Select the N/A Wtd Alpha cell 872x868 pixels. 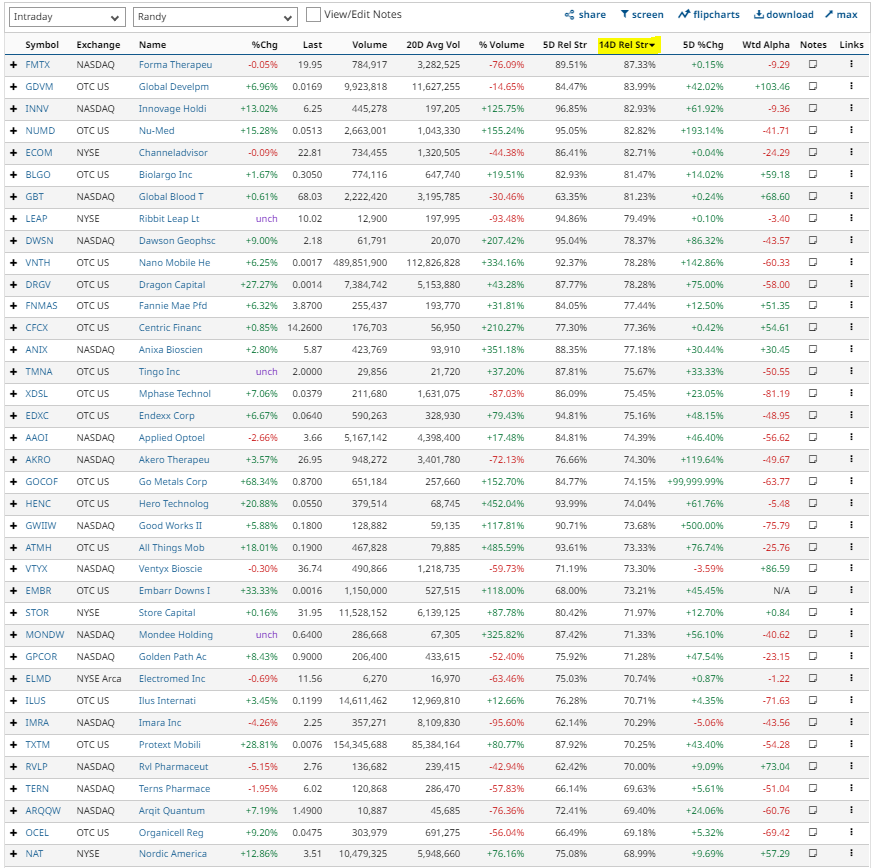781,591
